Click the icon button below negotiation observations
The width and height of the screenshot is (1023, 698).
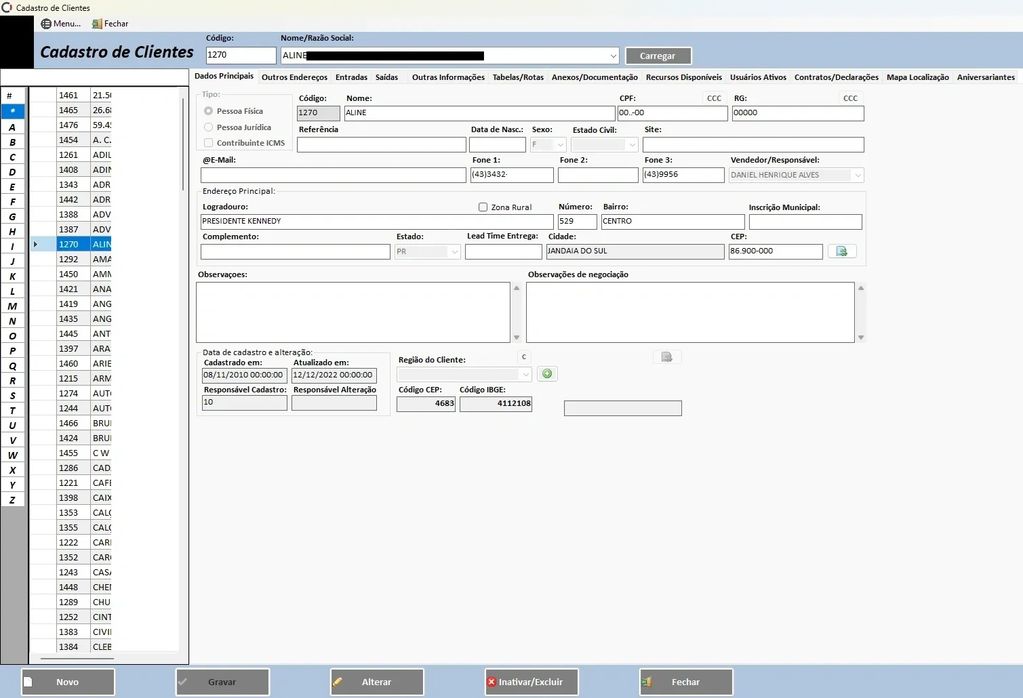667,357
